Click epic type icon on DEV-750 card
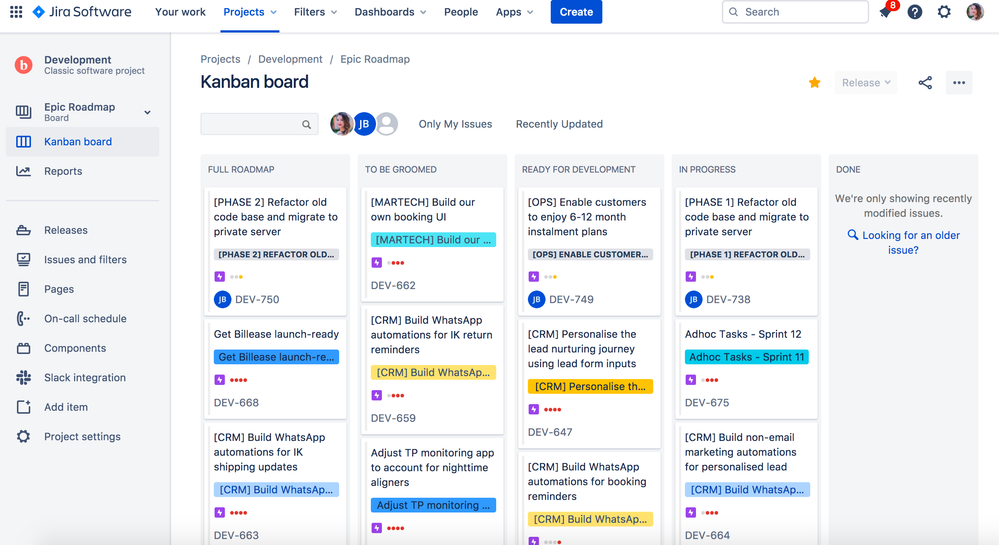This screenshot has width=999, height=545. pos(219,277)
